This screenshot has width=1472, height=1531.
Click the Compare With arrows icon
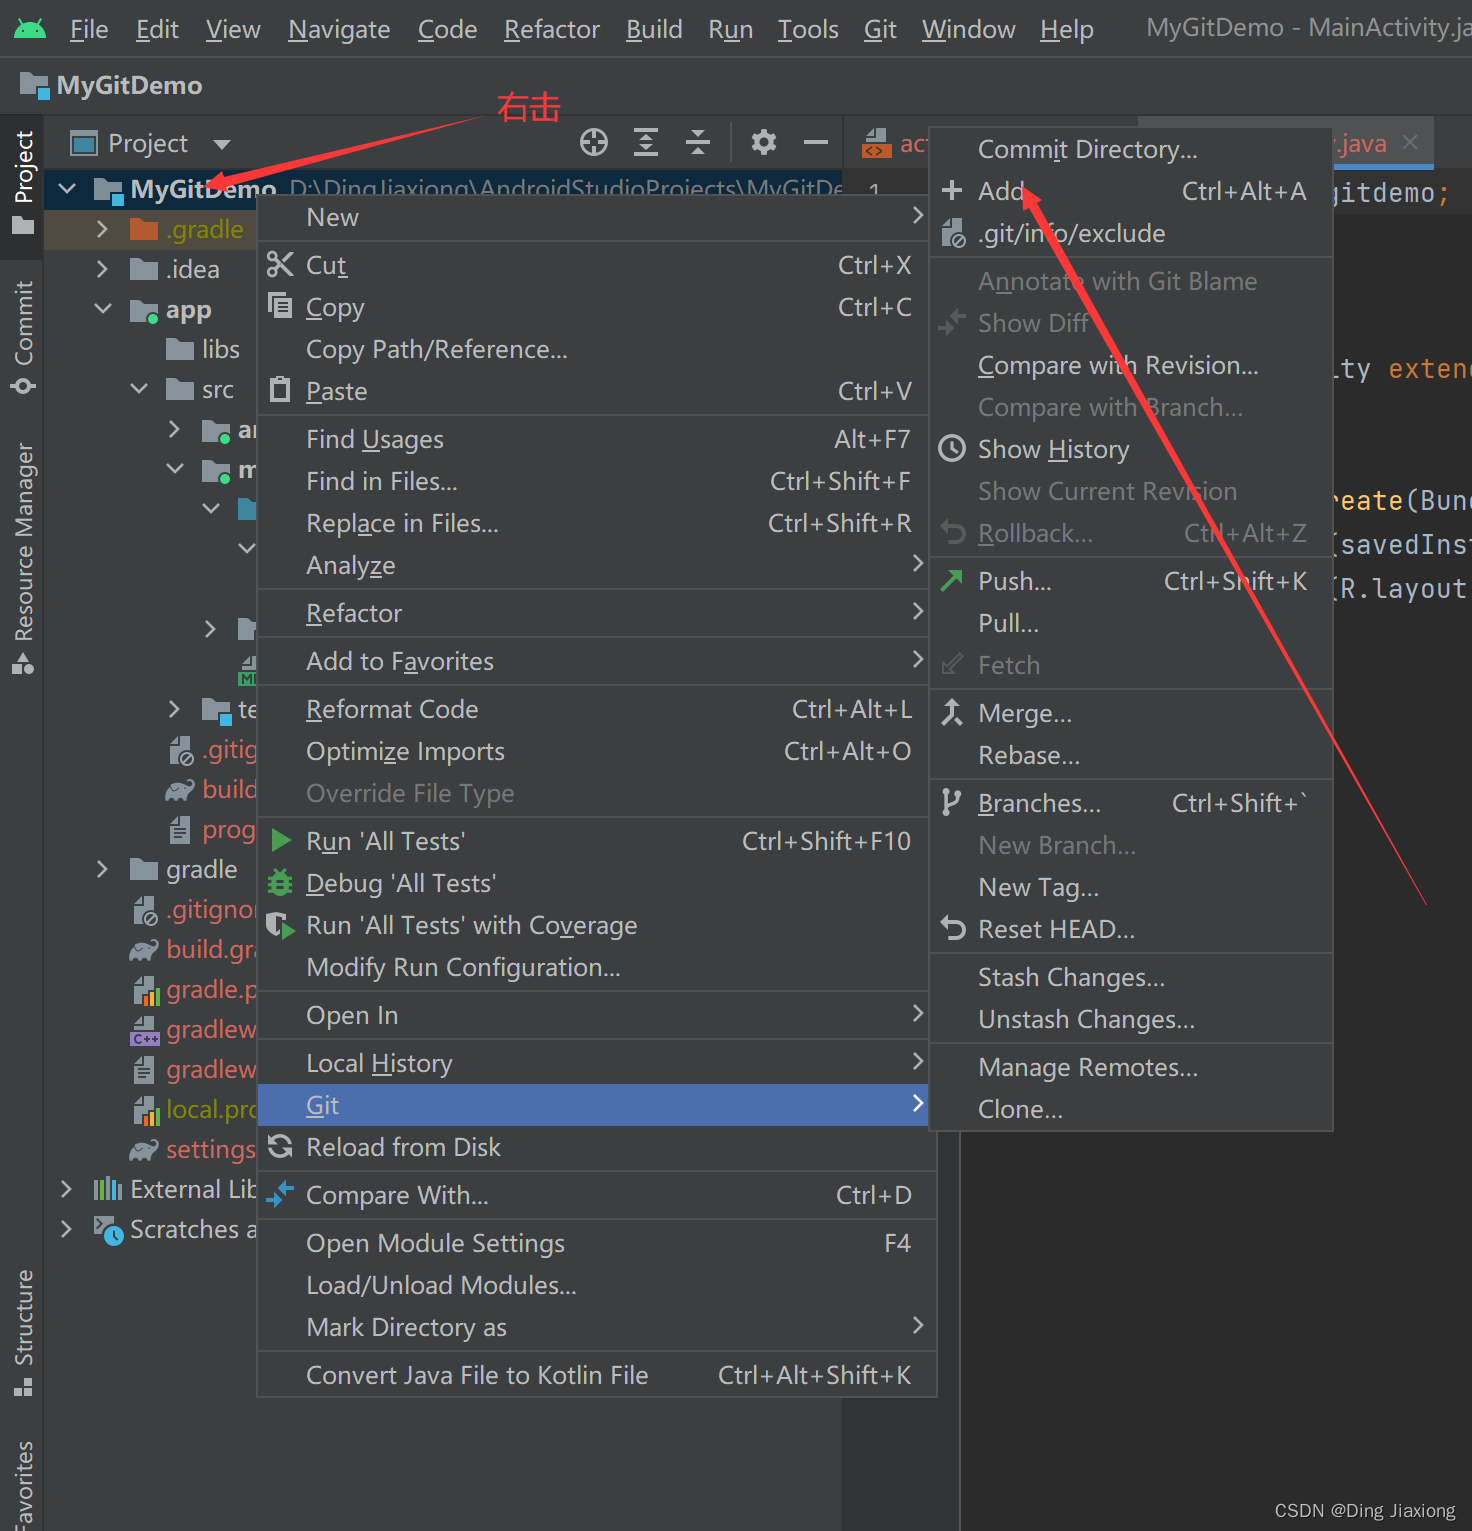tap(281, 1194)
